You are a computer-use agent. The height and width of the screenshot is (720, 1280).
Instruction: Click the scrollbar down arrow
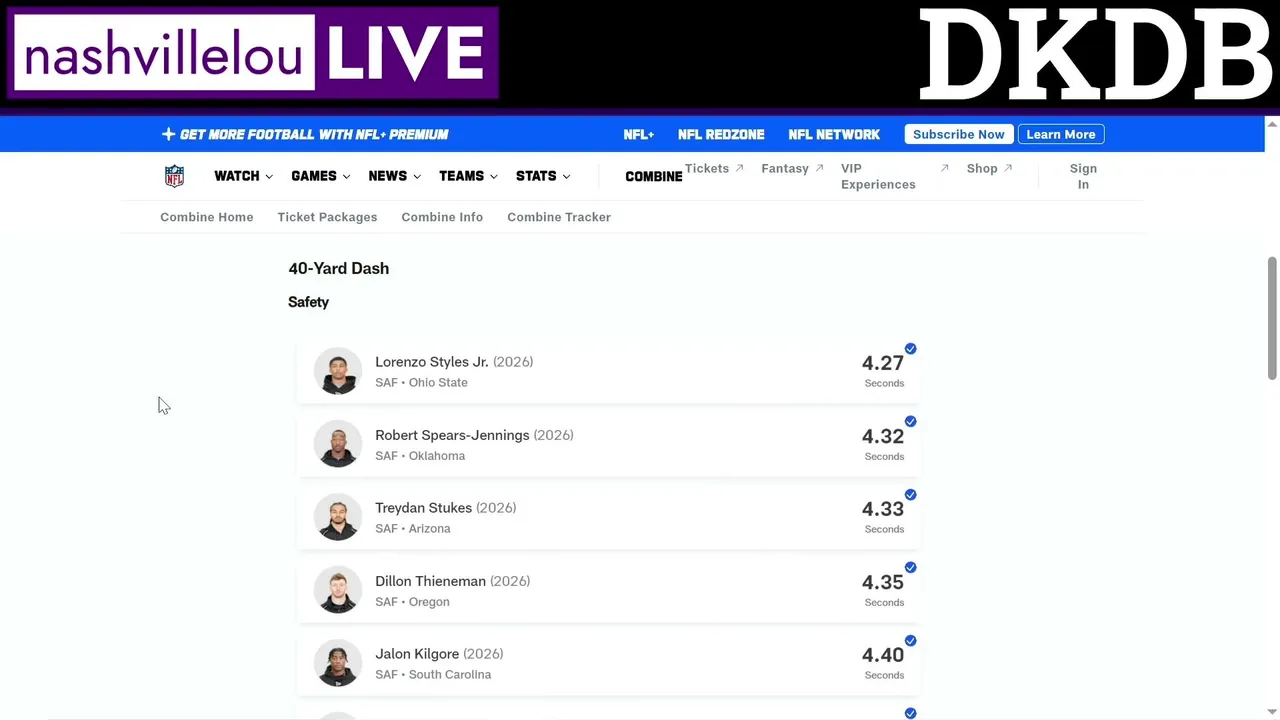pyautogui.click(x=1272, y=711)
